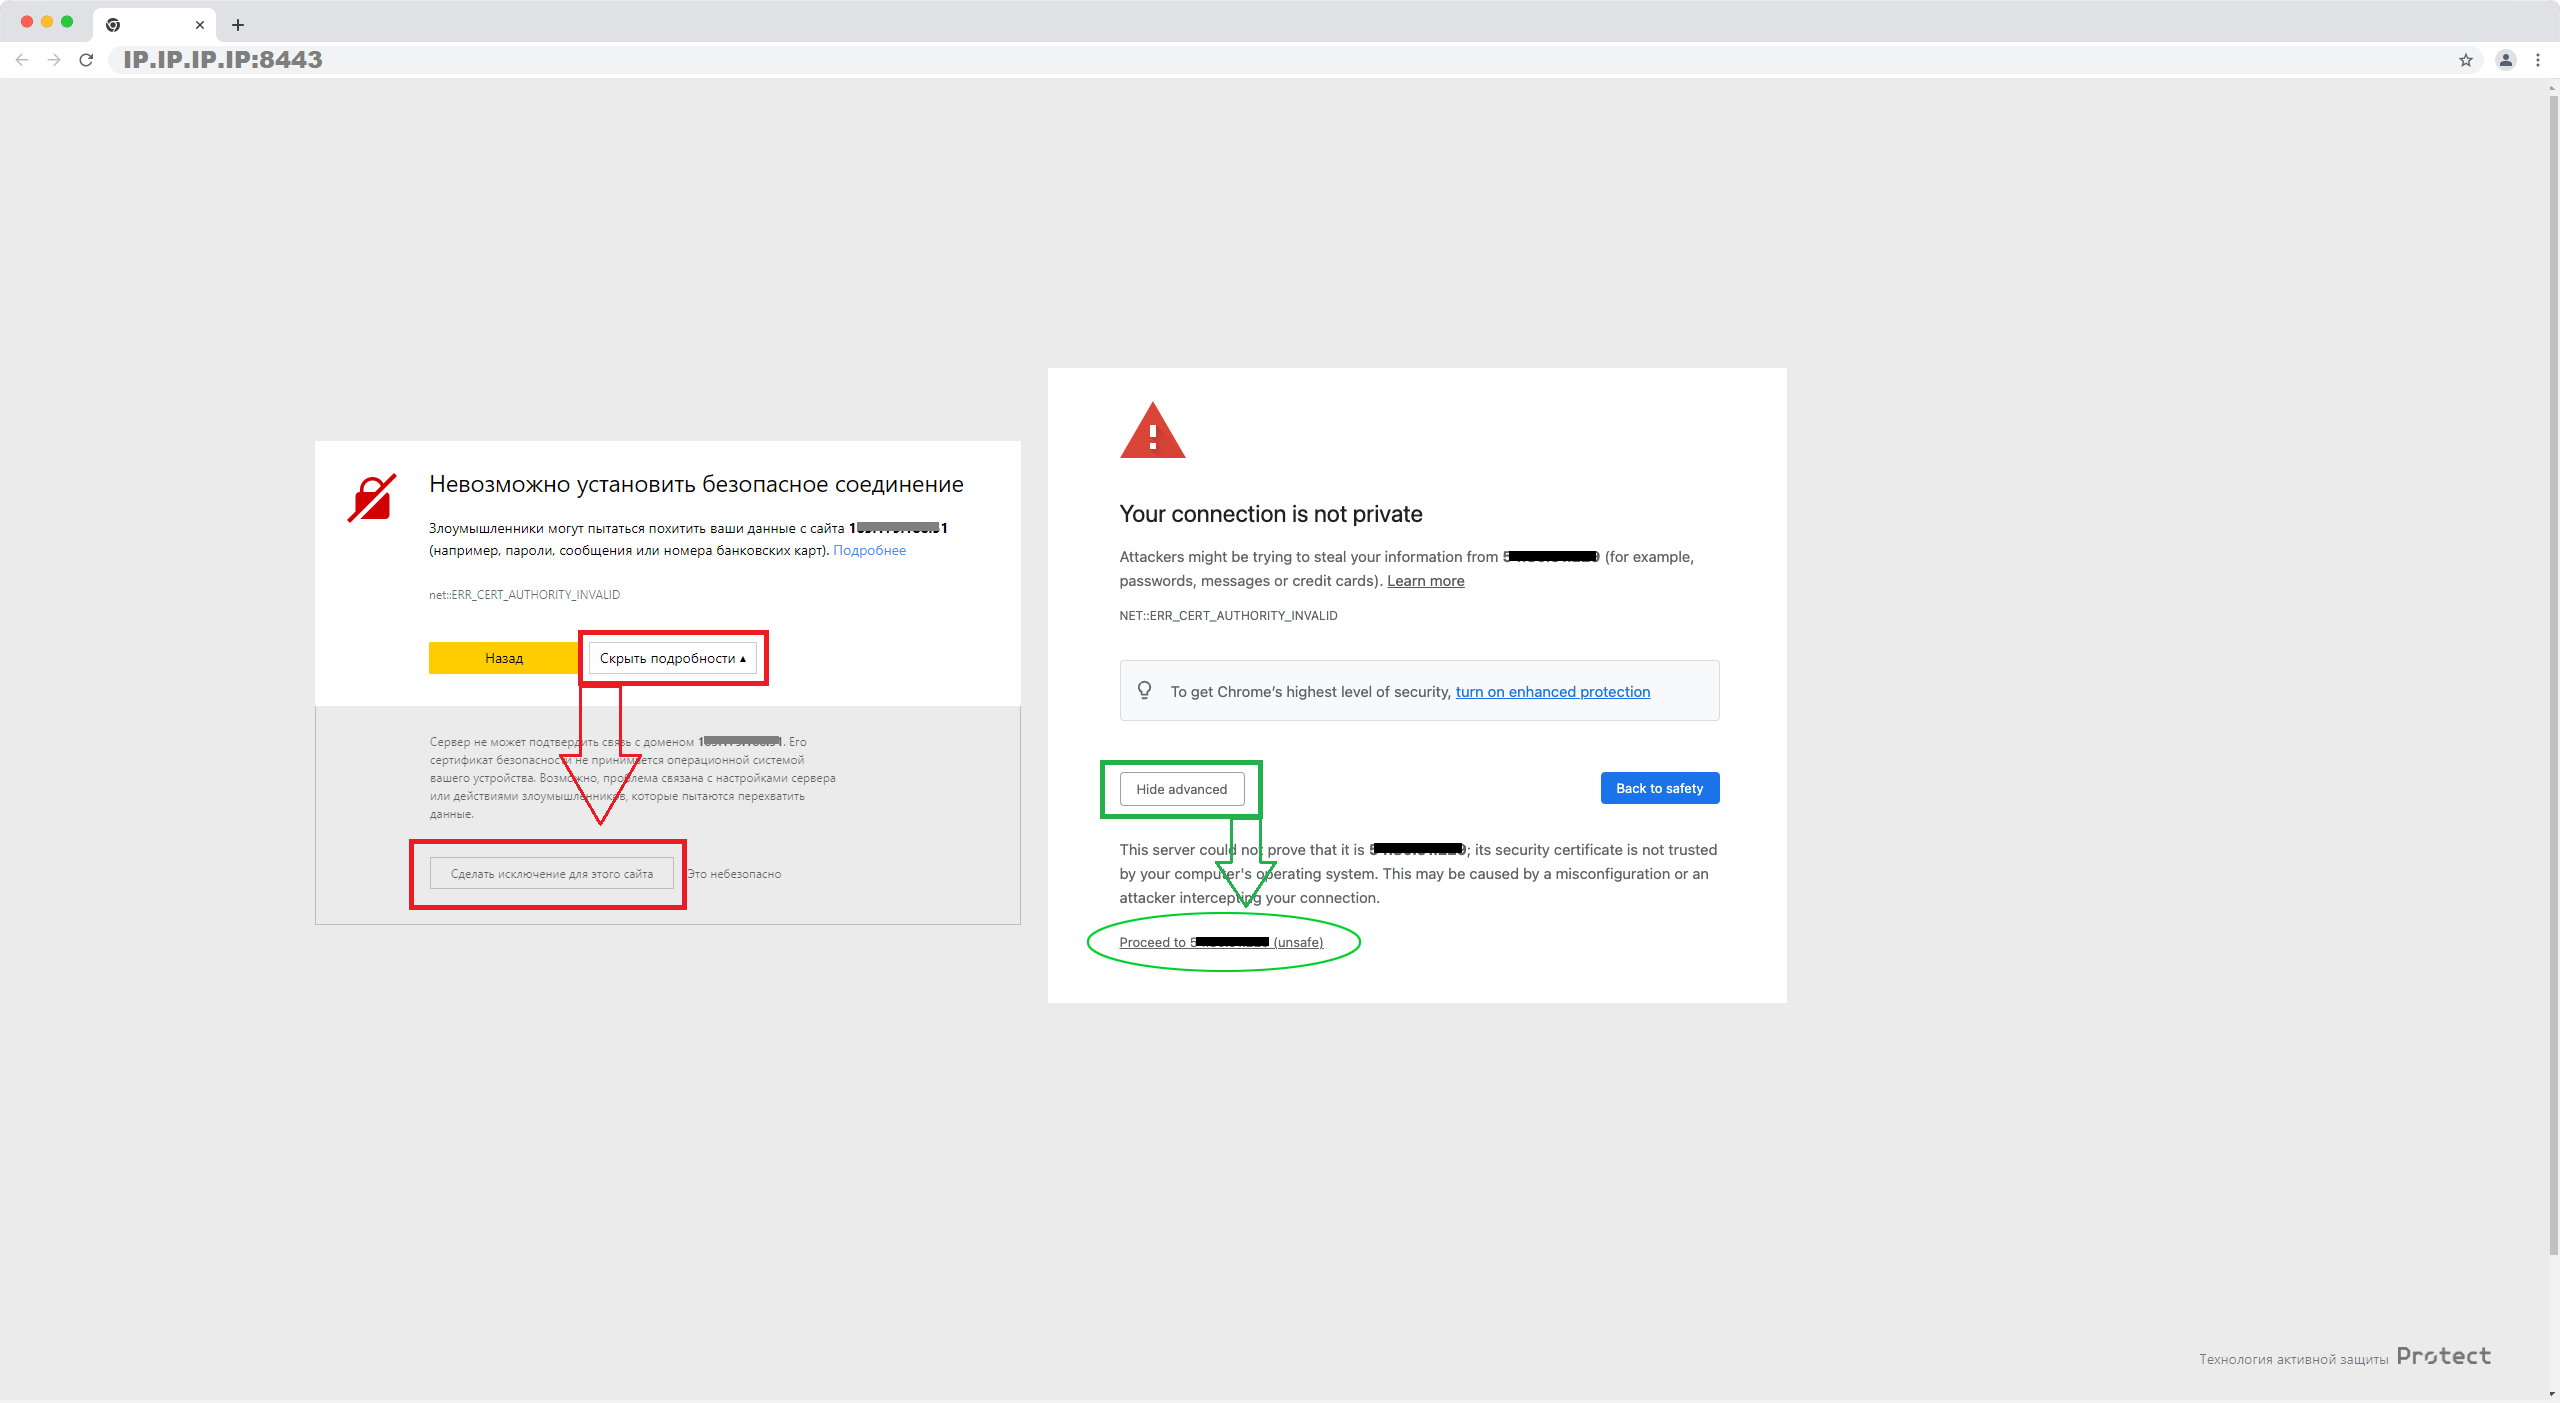Click turn on enhanced protection link
The image size is (2560, 1403).
pyautogui.click(x=1553, y=692)
